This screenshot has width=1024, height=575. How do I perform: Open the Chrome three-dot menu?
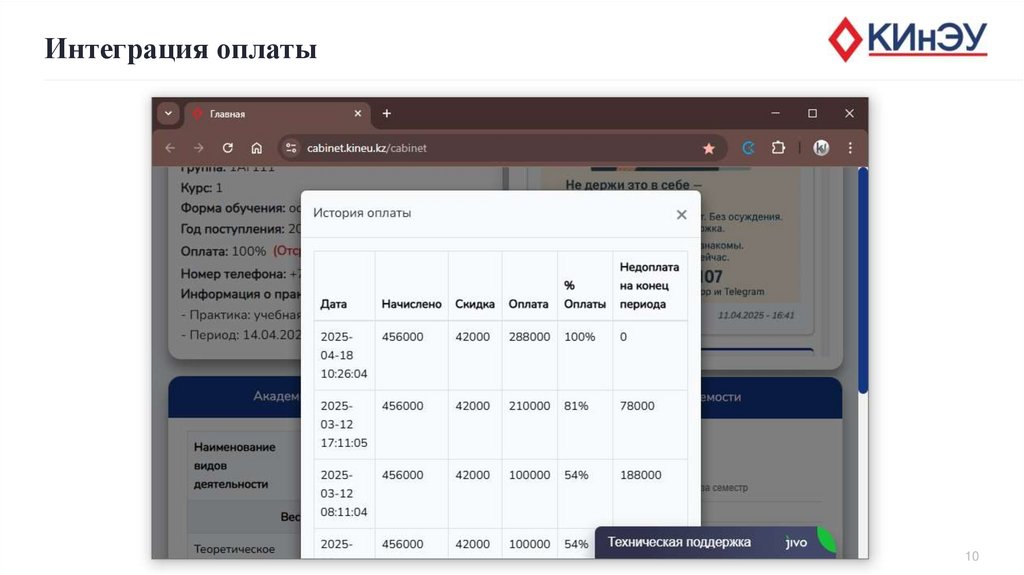(x=850, y=148)
